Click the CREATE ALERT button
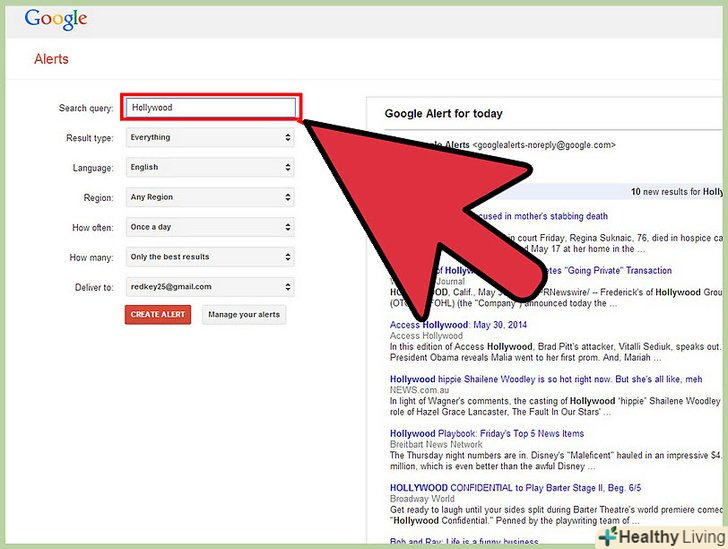Screen dimensions: 728x549 [158, 314]
